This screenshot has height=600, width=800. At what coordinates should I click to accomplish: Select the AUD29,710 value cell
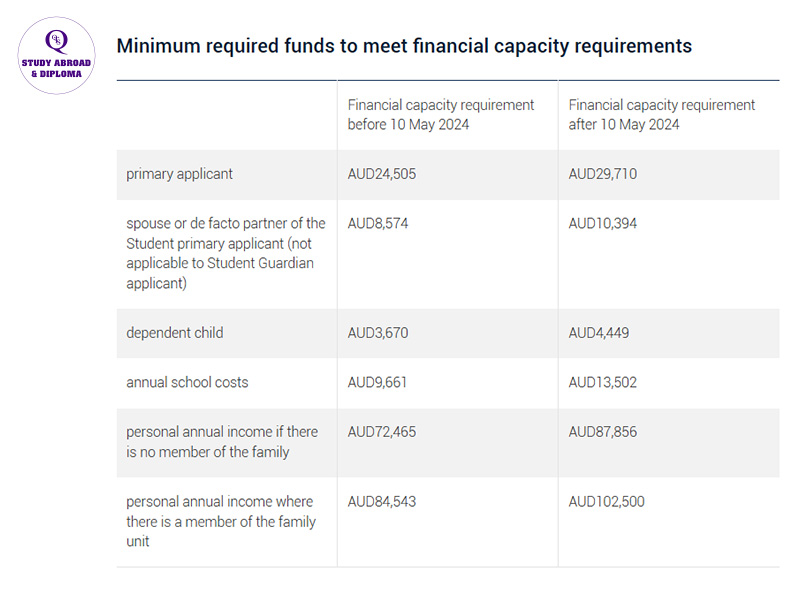tap(603, 174)
